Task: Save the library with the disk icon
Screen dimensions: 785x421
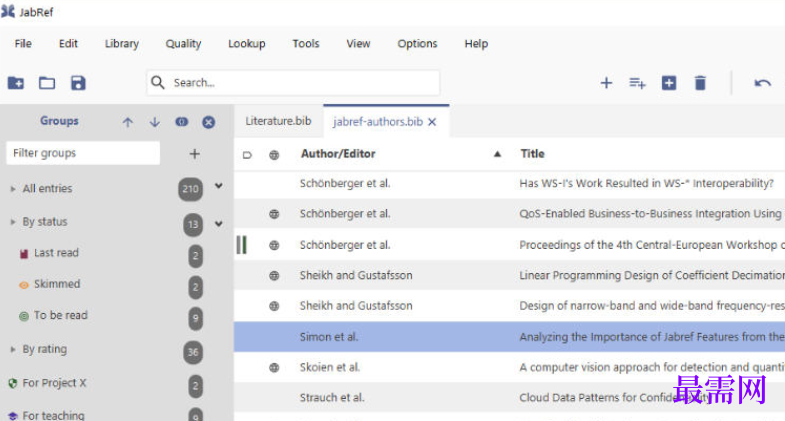Action: (78, 83)
